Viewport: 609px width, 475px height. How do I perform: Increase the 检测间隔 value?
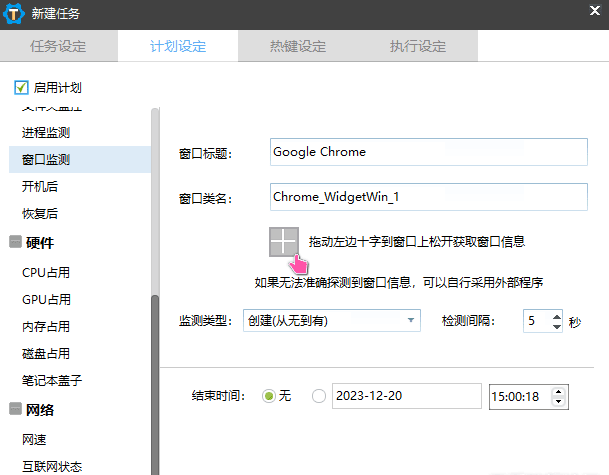(x=556, y=315)
